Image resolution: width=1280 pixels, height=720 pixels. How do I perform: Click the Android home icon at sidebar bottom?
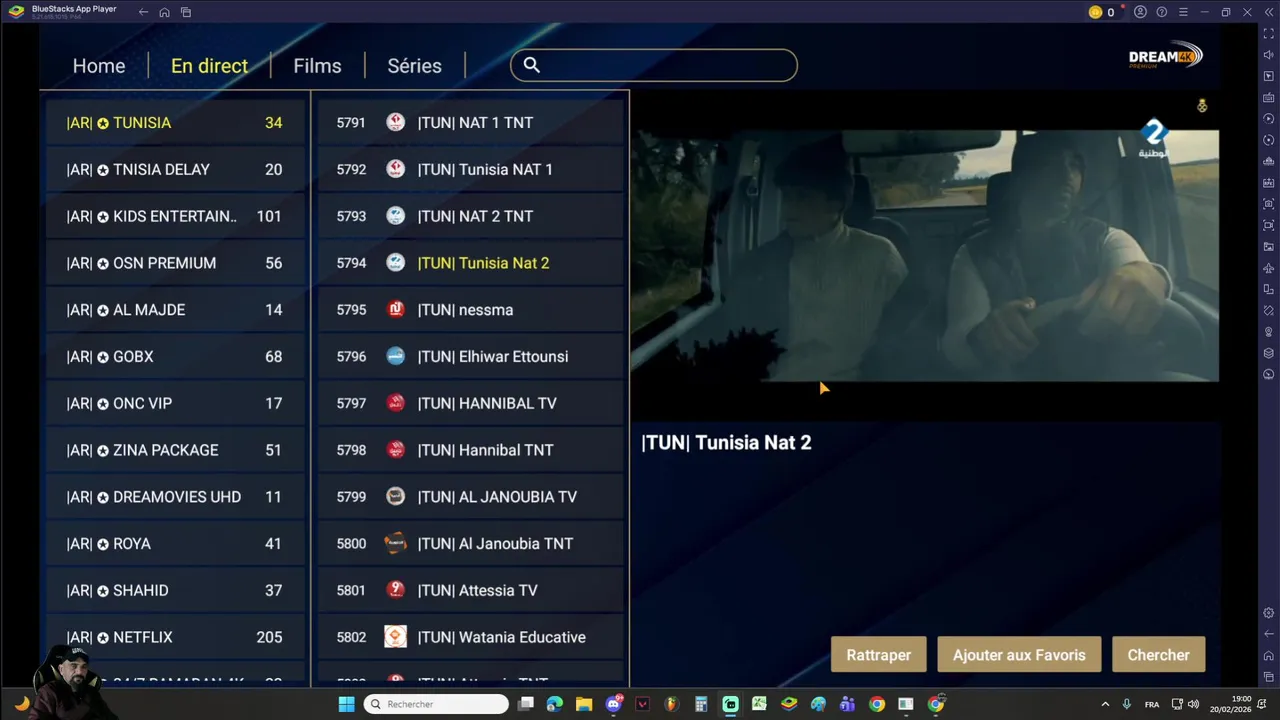(1269, 656)
